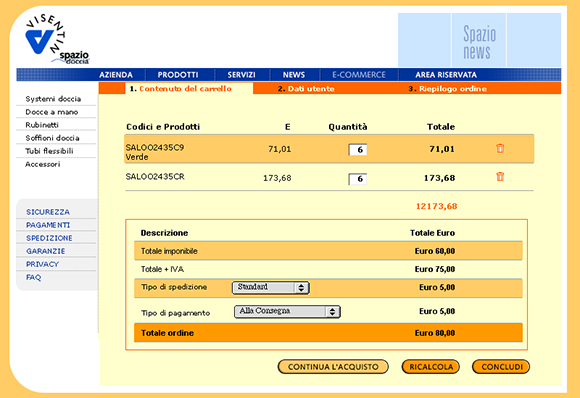This screenshot has width=580, height=398.
Task: Open the NEWS menu item
Action: (x=294, y=75)
